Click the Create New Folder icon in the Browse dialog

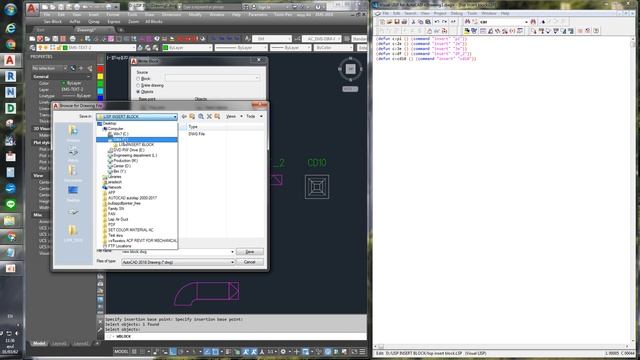point(217,116)
